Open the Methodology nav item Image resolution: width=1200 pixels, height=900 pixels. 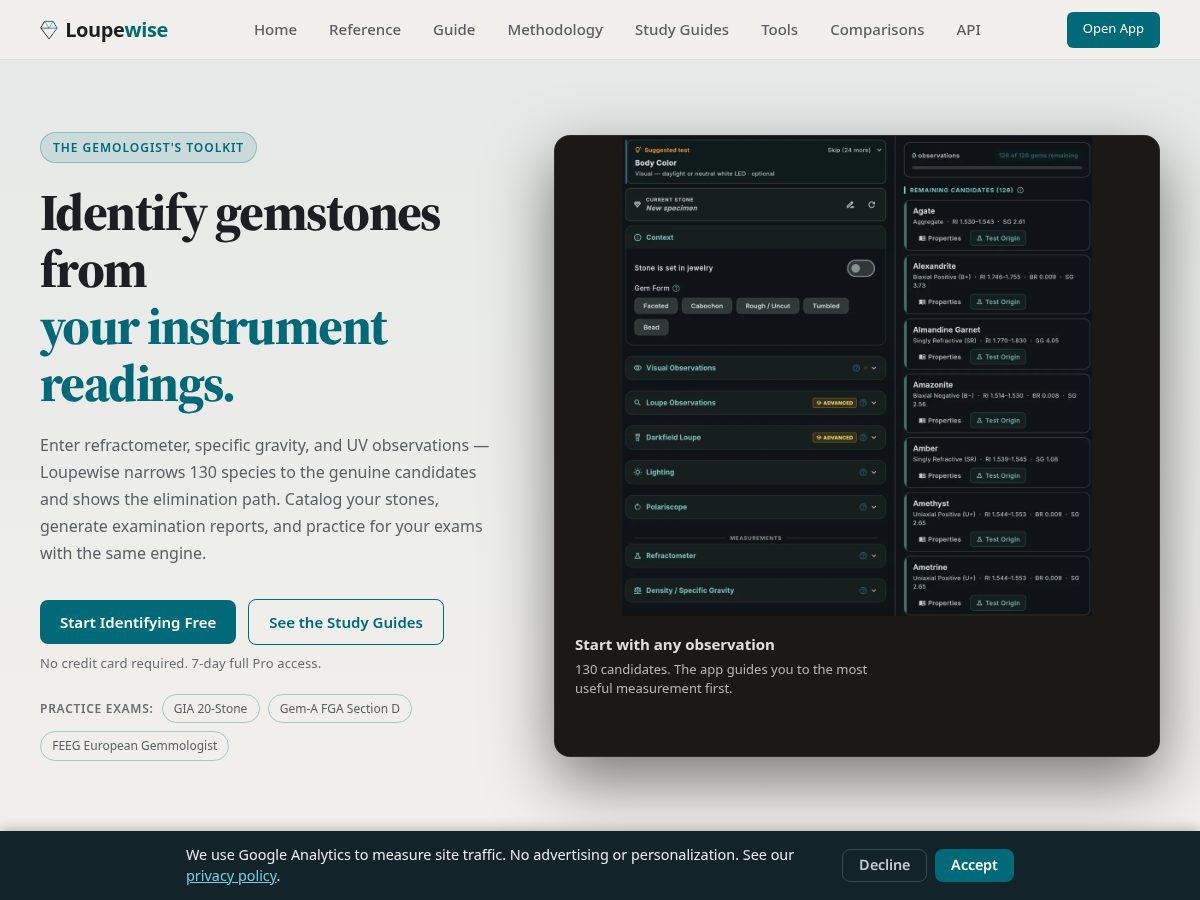coord(555,30)
